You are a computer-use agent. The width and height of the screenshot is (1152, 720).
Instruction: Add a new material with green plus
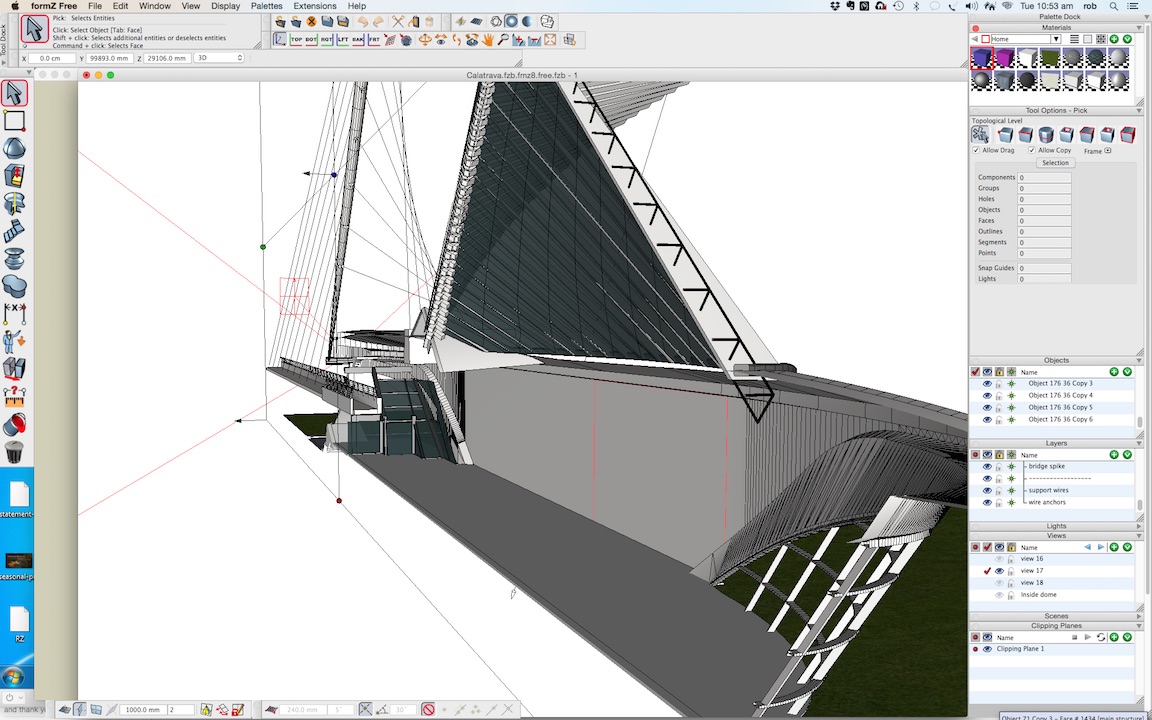[x=1114, y=39]
